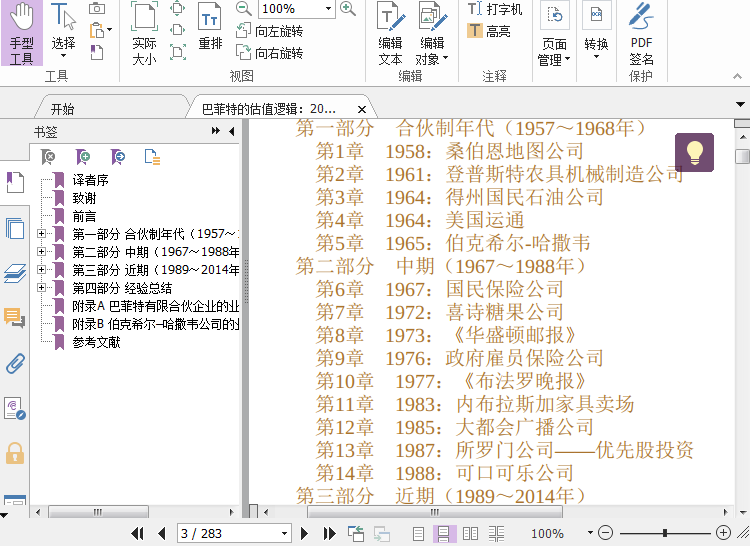Viewport: 750px width, 546px height.
Task: Click PDF Sign (PDF签名) icon
Action: [x=641, y=33]
